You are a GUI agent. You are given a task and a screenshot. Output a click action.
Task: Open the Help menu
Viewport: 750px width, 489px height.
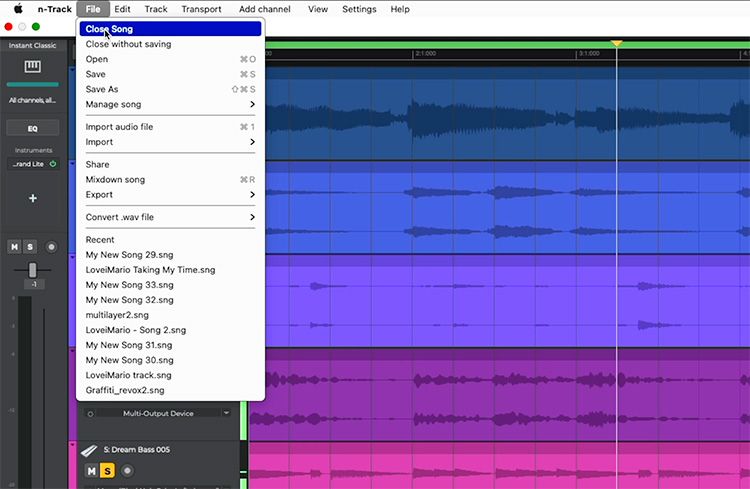(x=400, y=9)
